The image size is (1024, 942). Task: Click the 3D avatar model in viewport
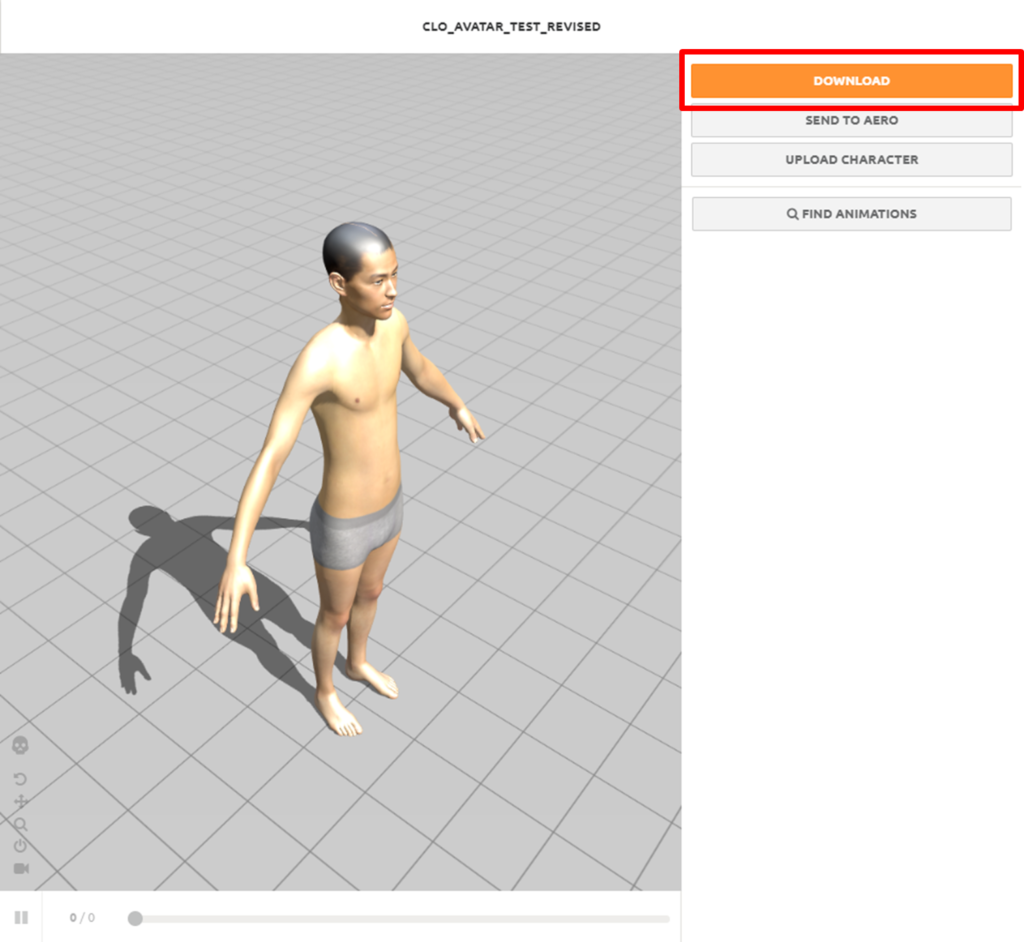tap(349, 480)
